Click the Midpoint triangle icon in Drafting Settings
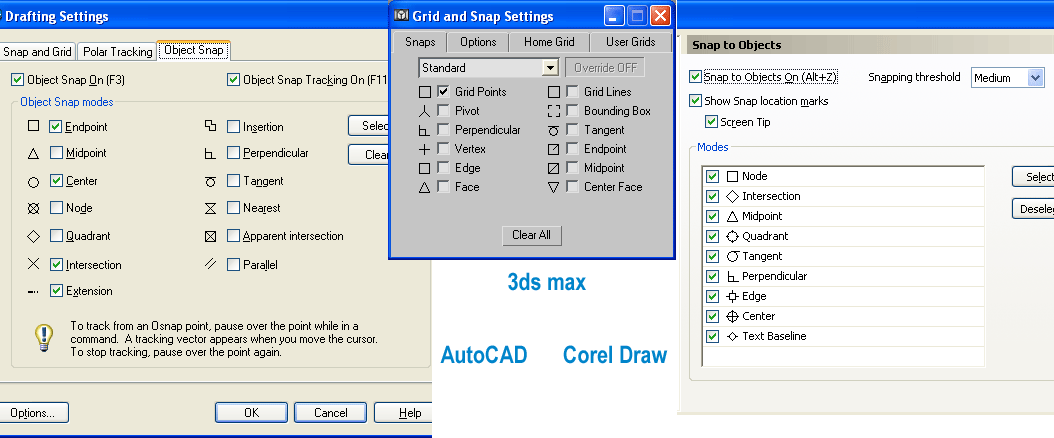Image resolution: width=1054 pixels, height=438 pixels. [34, 154]
